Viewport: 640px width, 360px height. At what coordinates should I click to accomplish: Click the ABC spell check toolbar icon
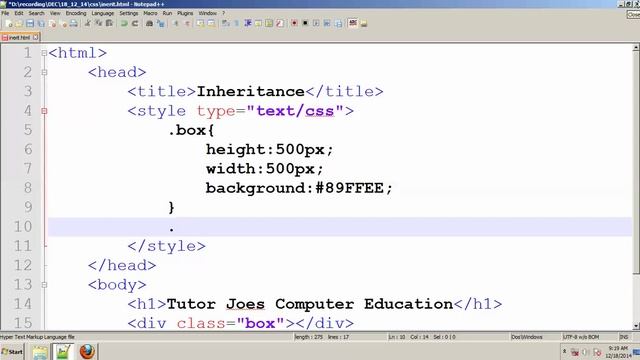tap(353, 23)
